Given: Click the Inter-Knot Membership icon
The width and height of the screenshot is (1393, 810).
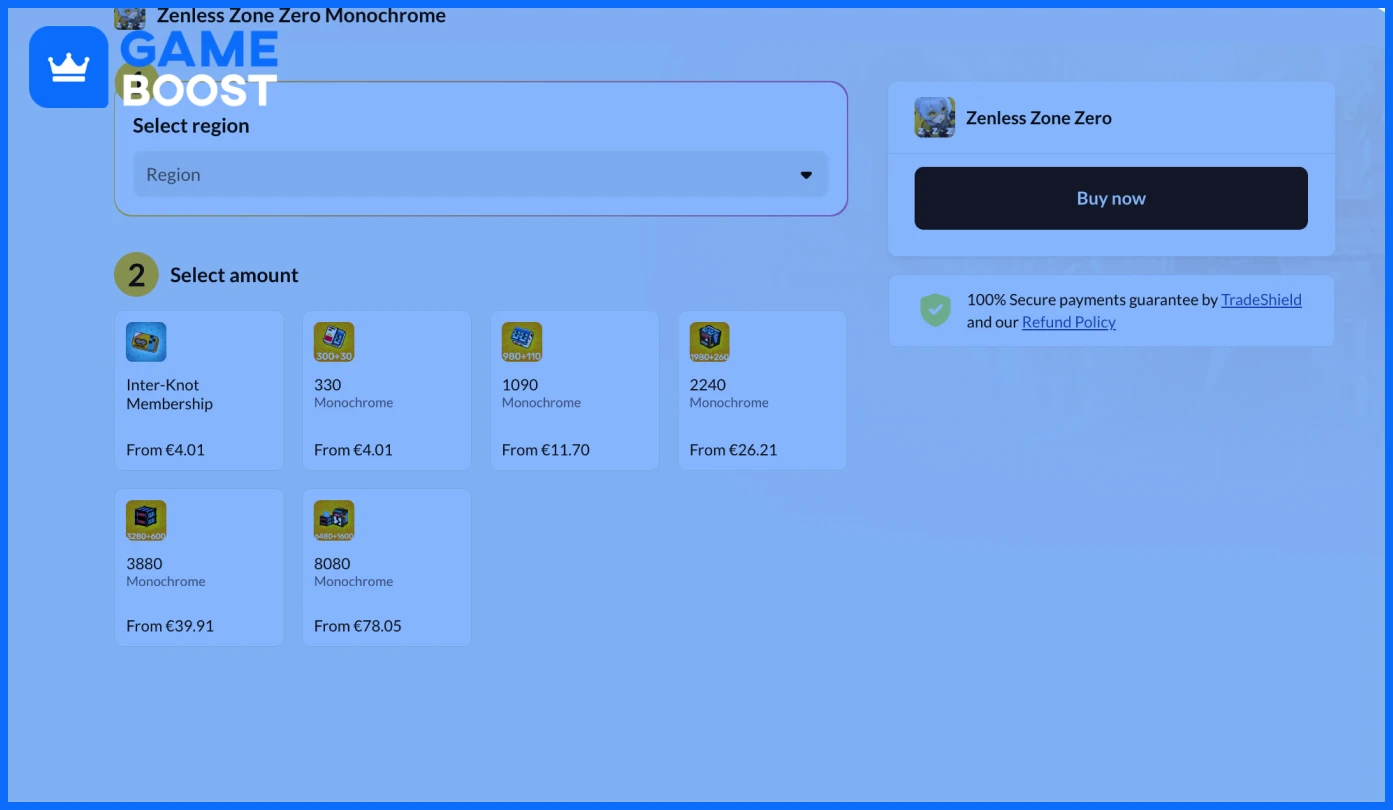Looking at the screenshot, I should click(x=146, y=342).
